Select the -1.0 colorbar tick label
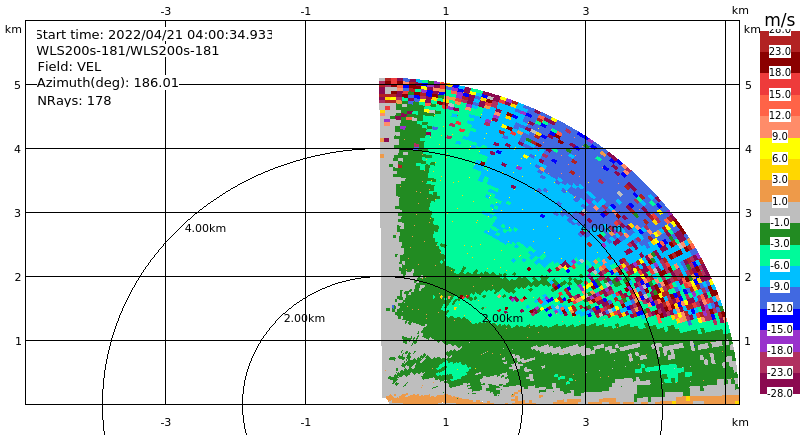The image size is (800, 435). [x=780, y=222]
